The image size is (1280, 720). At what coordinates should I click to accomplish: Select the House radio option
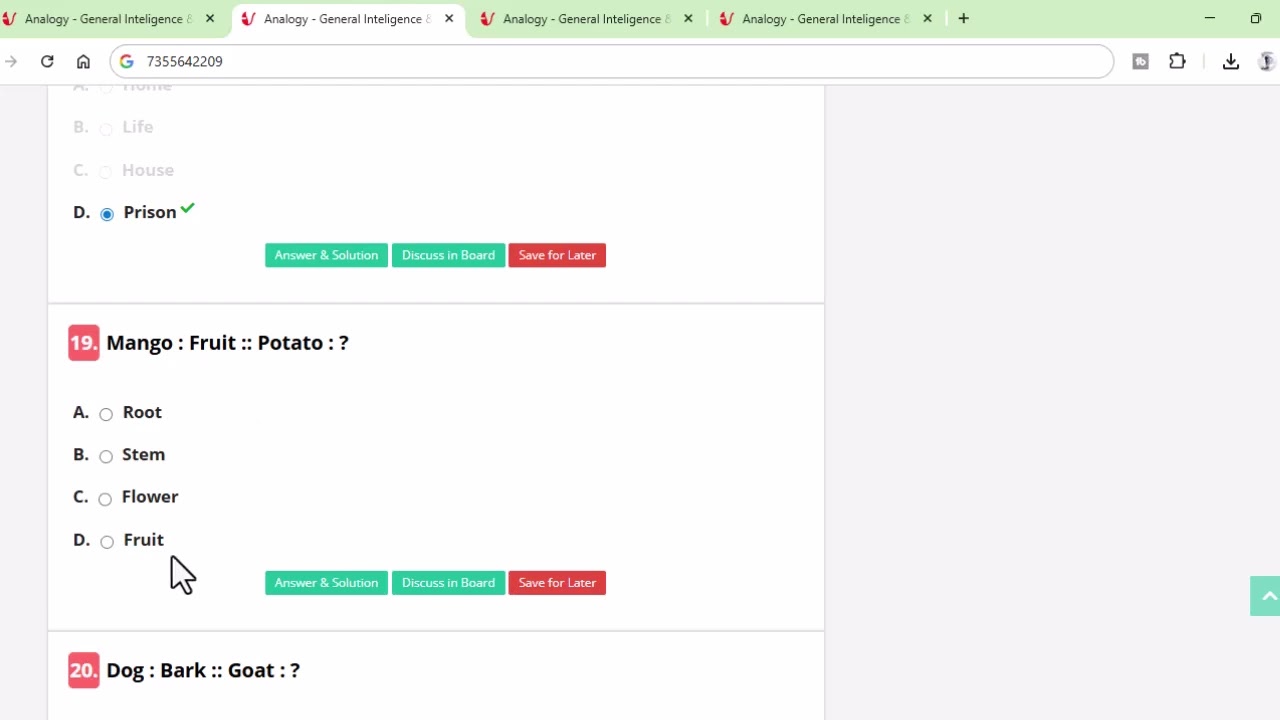click(105, 172)
